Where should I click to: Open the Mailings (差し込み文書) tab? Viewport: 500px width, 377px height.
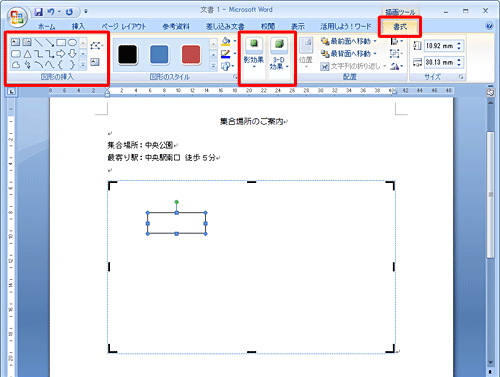[225, 27]
